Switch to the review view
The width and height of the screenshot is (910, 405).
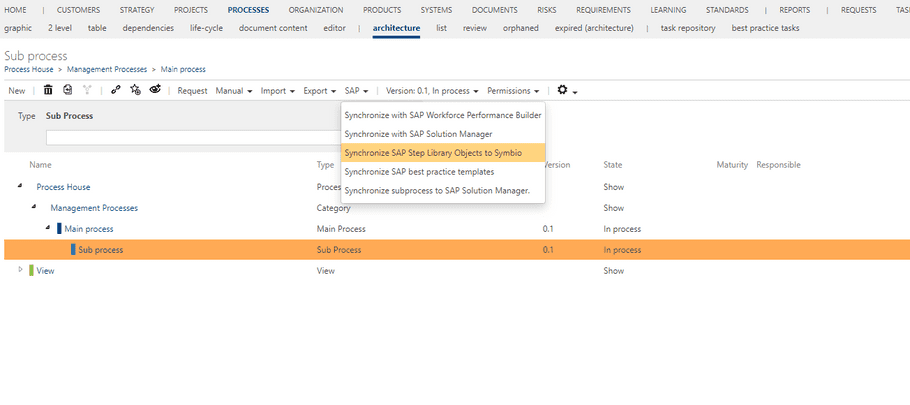click(x=475, y=28)
